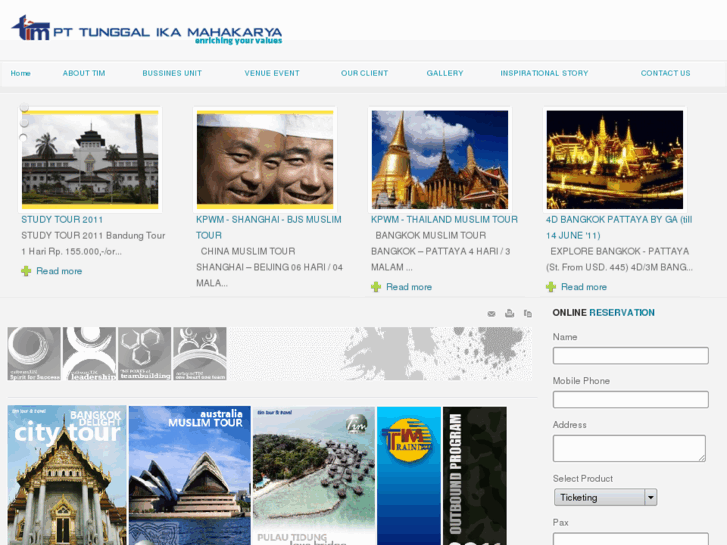This screenshot has height=545, width=727.
Task: Read more about Thailand Muslim Tour
Action: tap(409, 287)
